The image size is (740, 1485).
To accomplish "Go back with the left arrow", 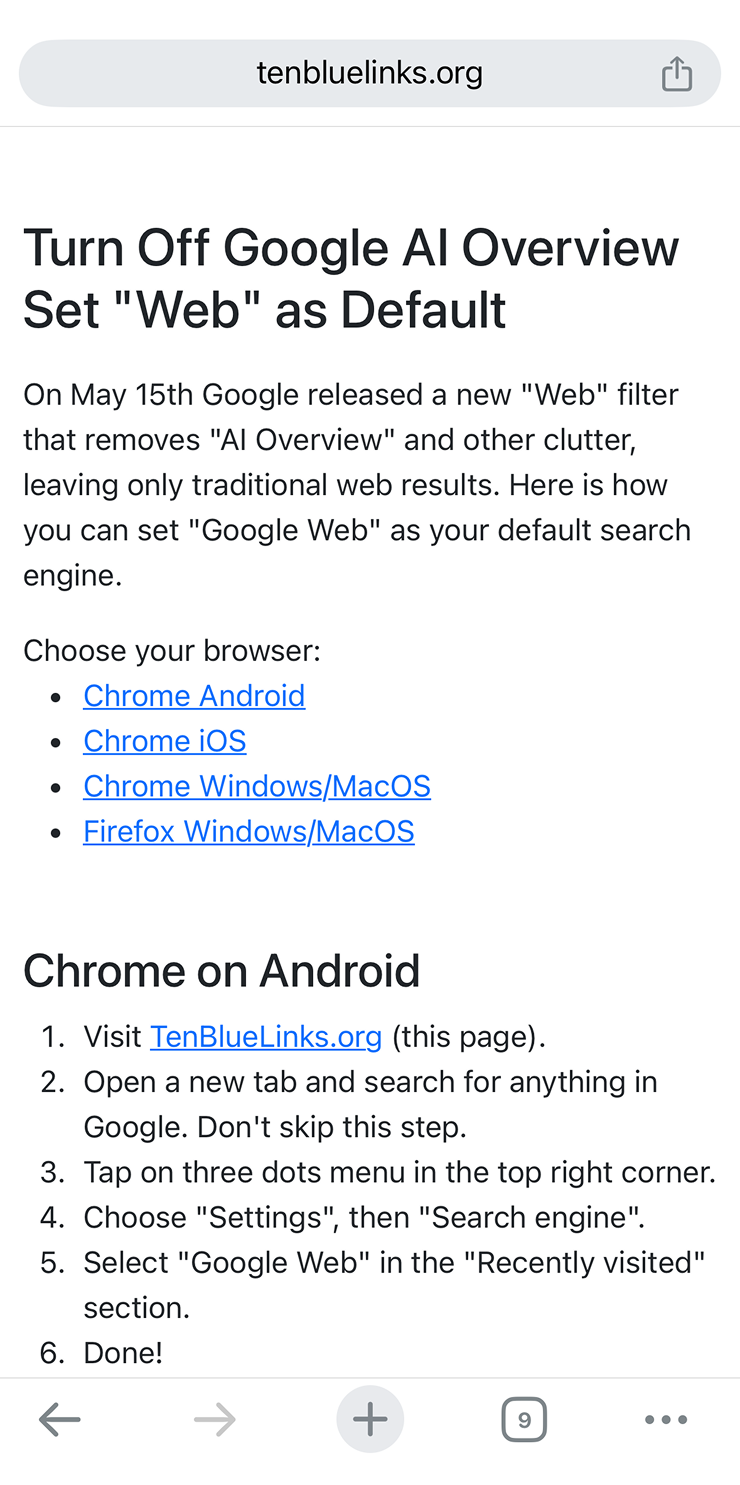I will pos(59,1419).
